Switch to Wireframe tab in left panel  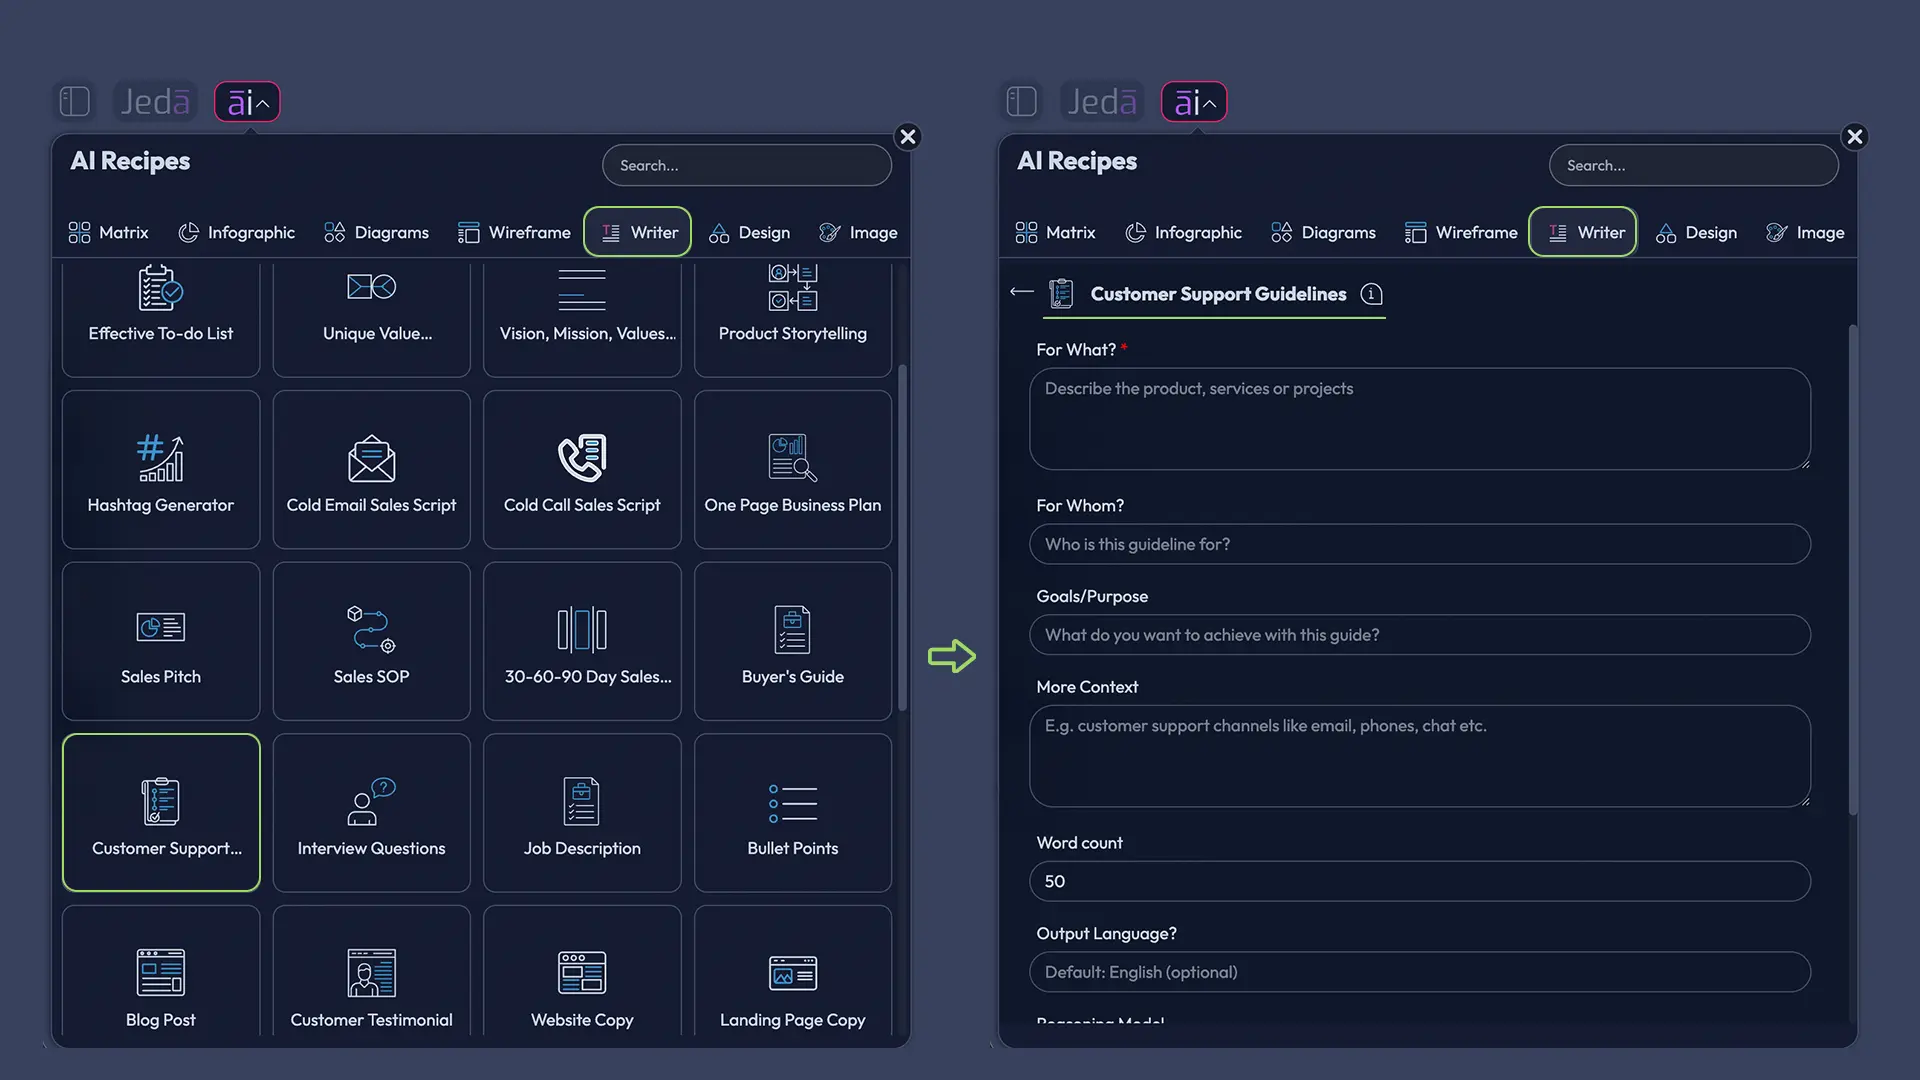pyautogui.click(x=514, y=232)
